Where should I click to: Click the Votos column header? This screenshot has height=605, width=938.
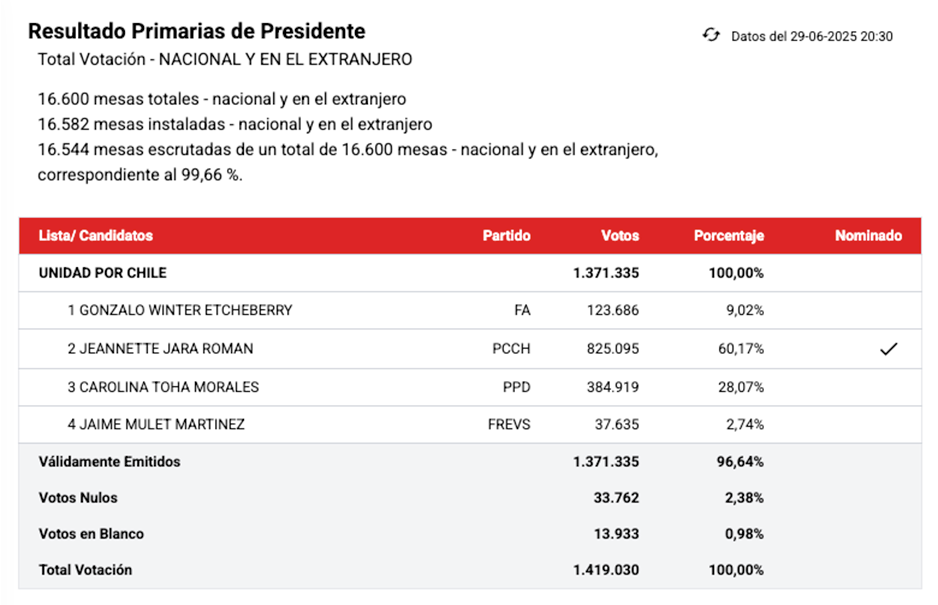tap(619, 236)
